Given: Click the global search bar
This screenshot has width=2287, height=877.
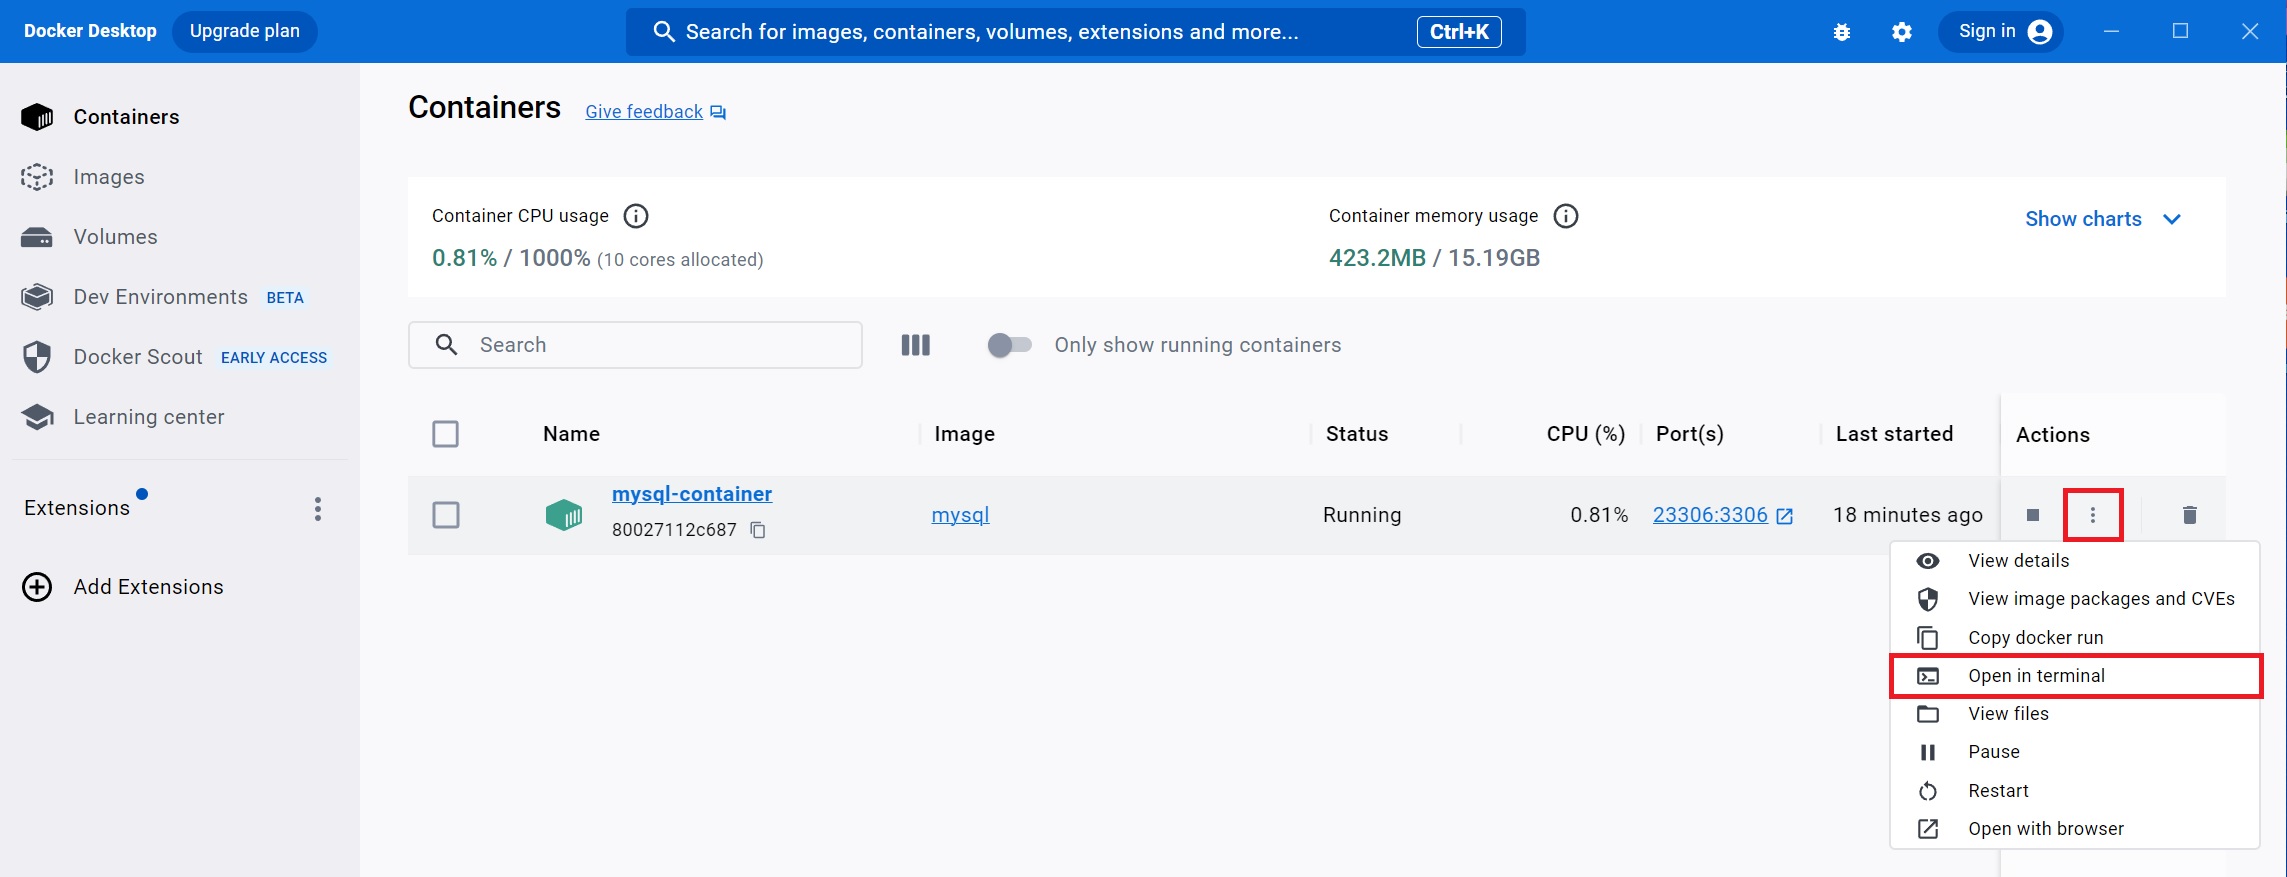Looking at the screenshot, I should (x=1075, y=32).
